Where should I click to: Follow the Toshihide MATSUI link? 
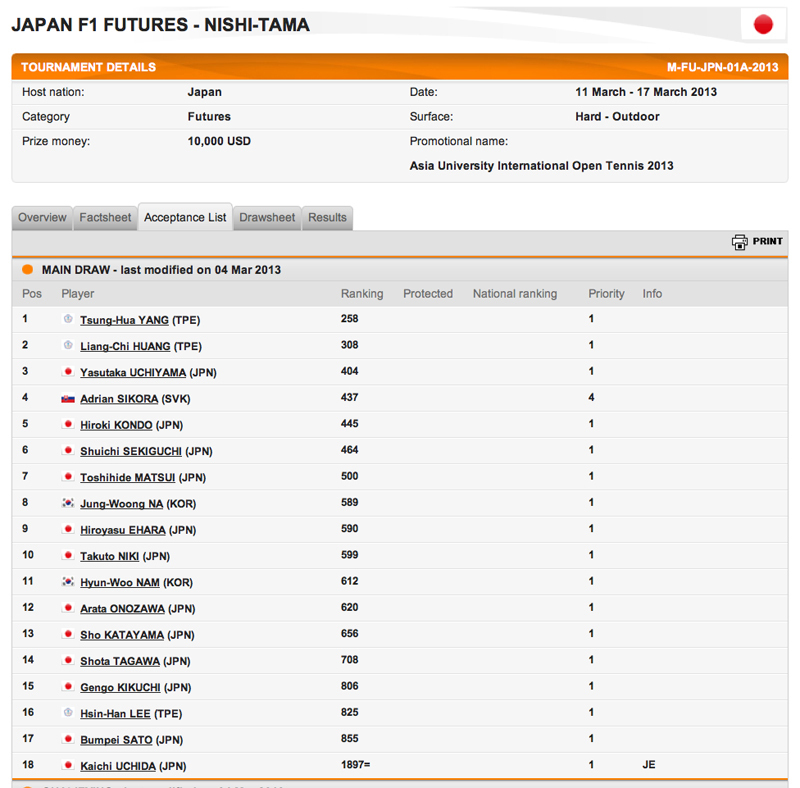point(128,478)
